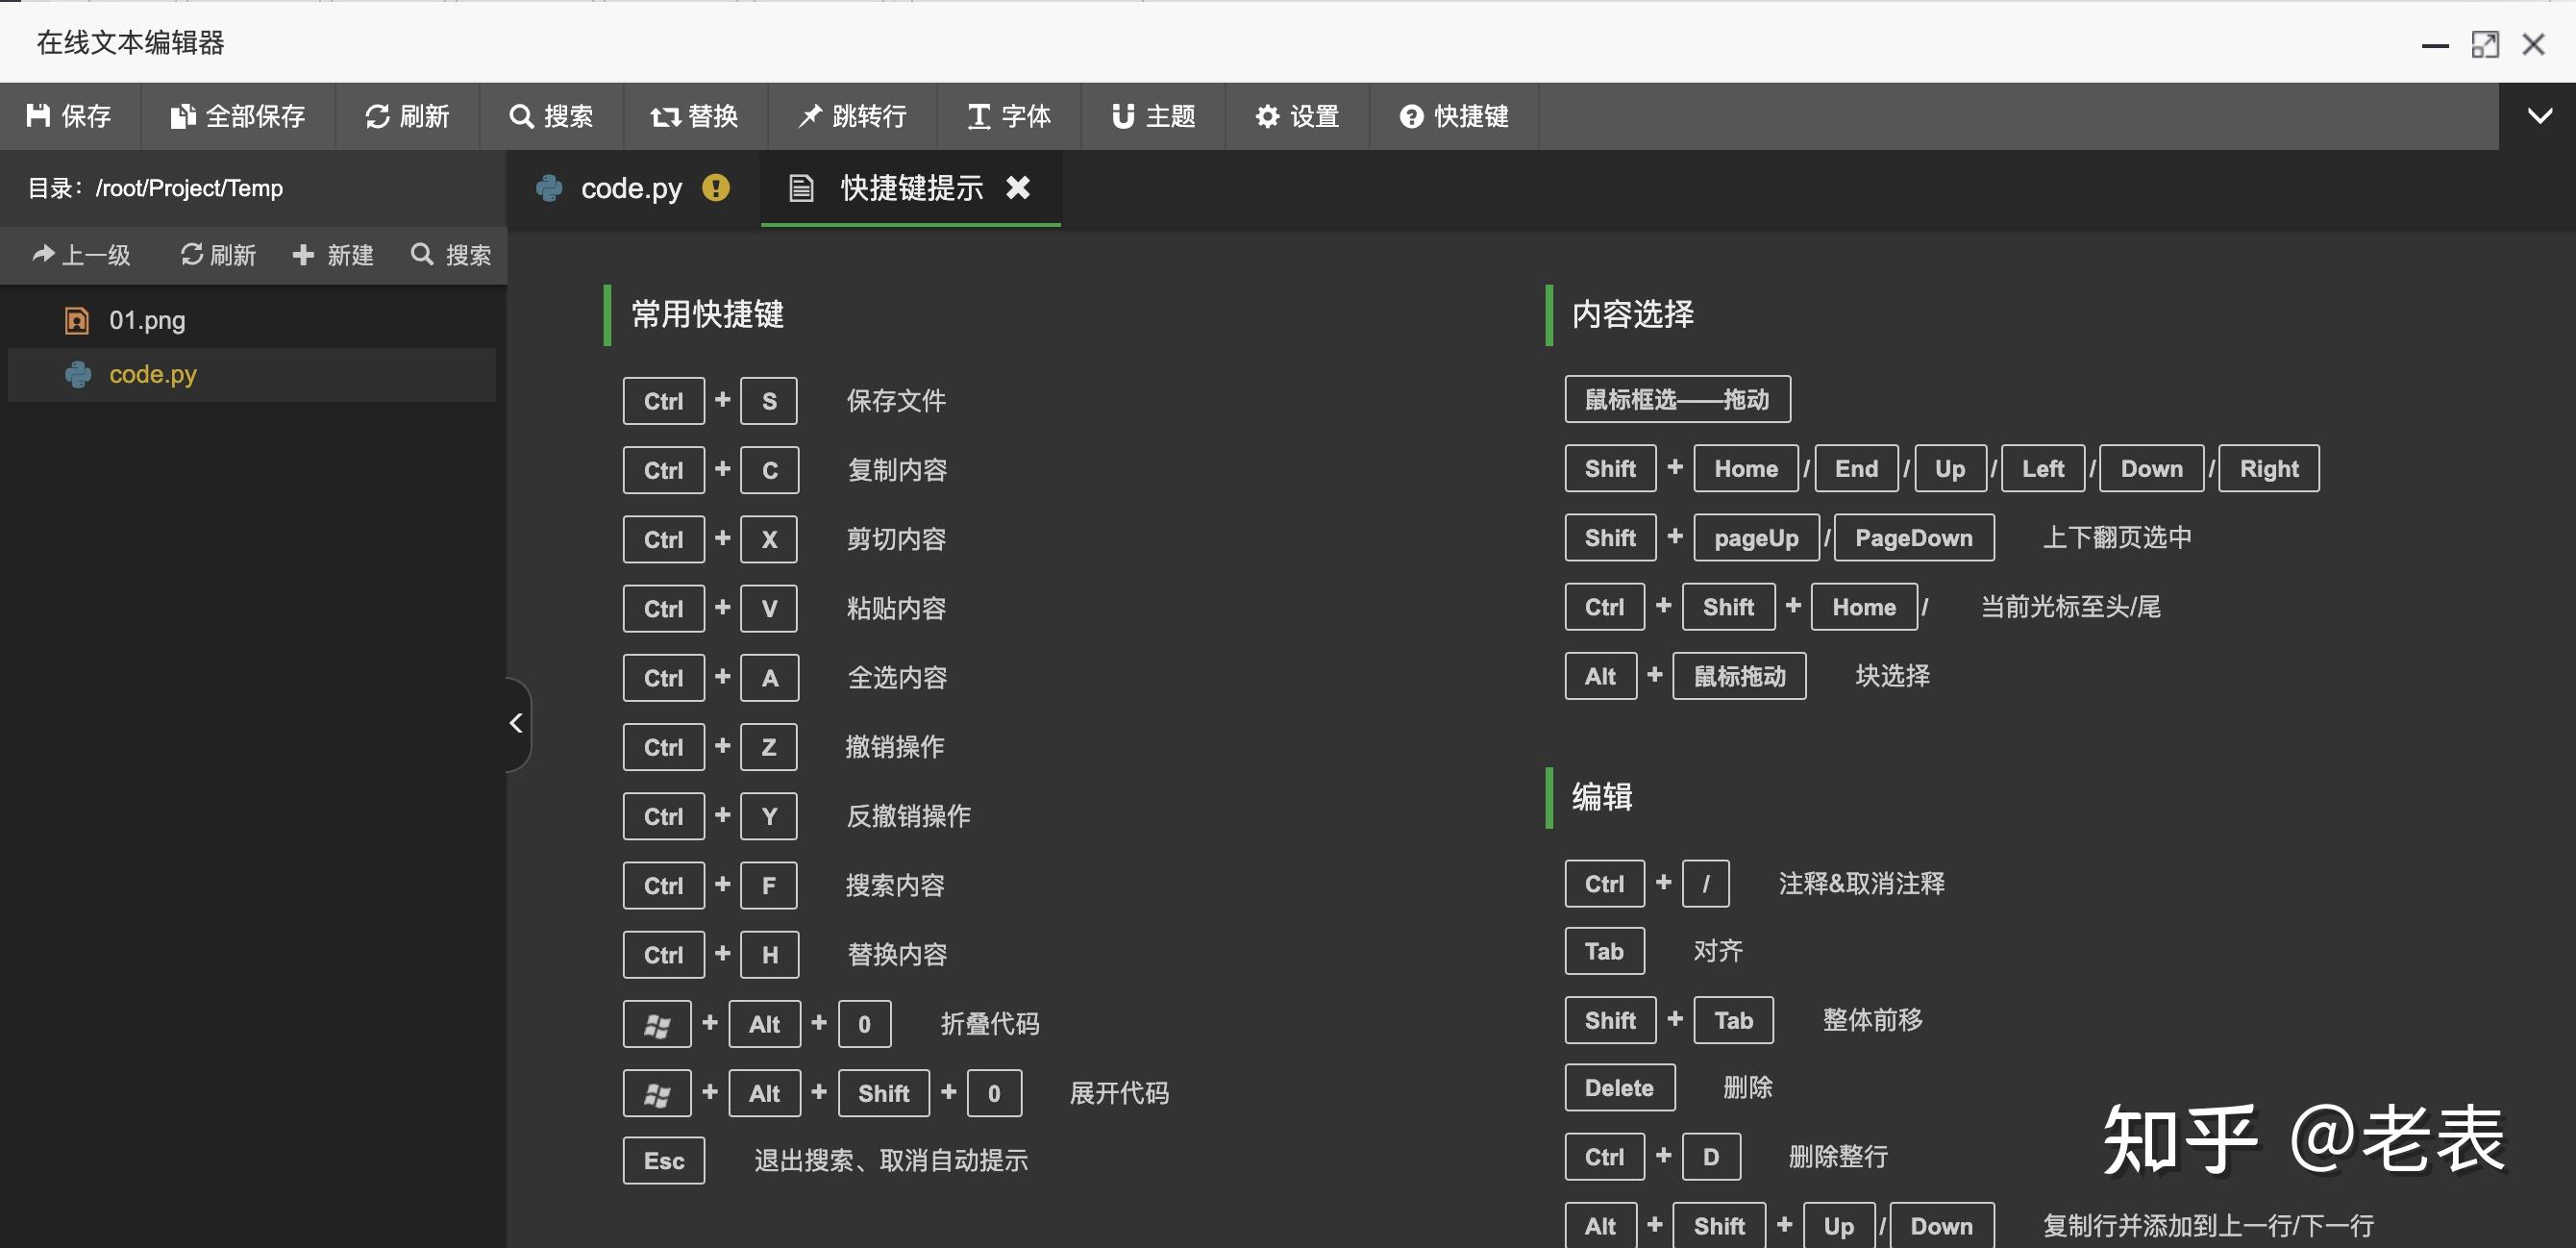This screenshot has height=1248, width=2576.
Task: Click the 全部保存 save-all icon
Action: pyautogui.click(x=181, y=116)
